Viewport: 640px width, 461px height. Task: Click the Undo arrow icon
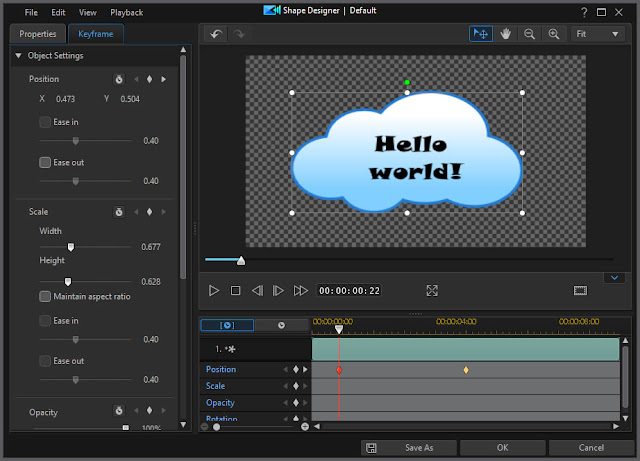(x=216, y=34)
